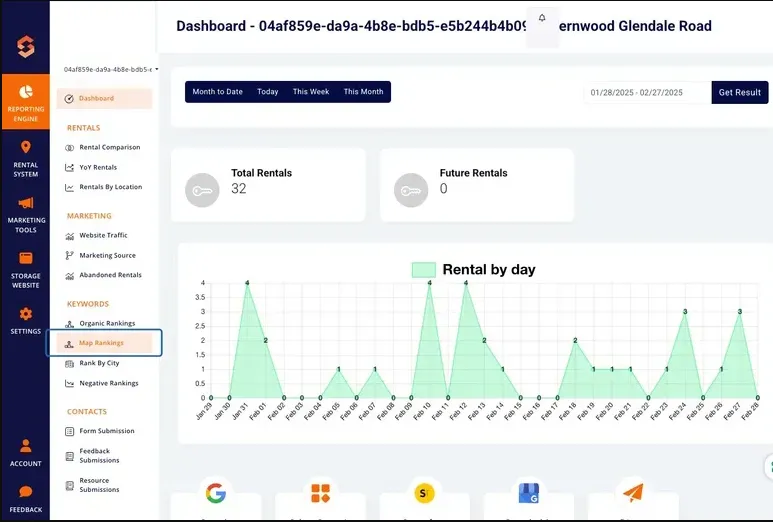Open the Reporting Engine section
This screenshot has width=773, height=522.
[26, 102]
